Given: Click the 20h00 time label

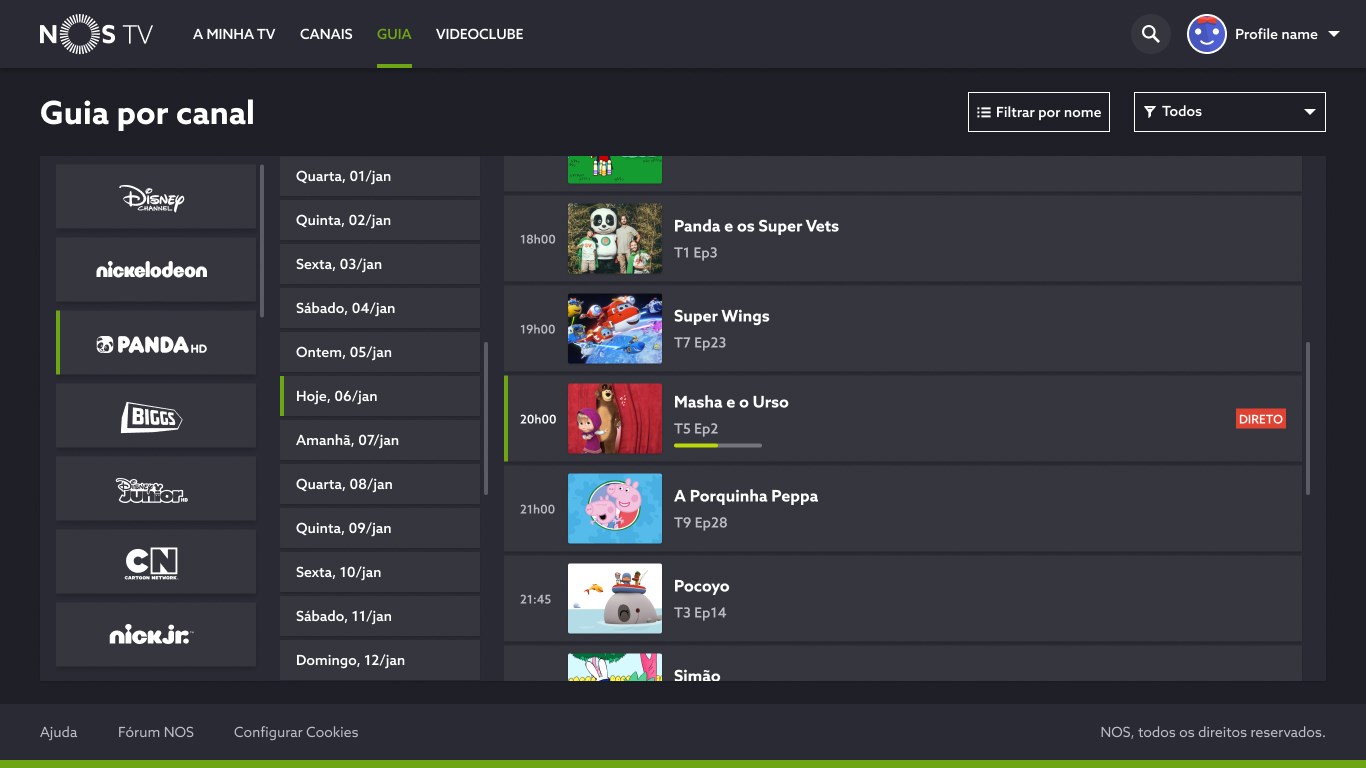Looking at the screenshot, I should [538, 419].
